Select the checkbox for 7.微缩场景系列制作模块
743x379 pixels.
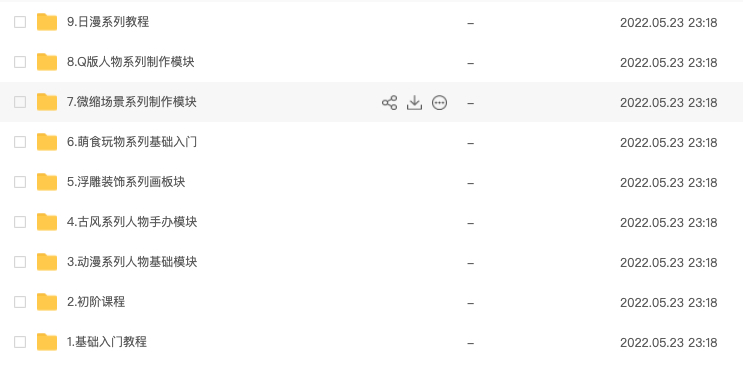click(x=20, y=102)
